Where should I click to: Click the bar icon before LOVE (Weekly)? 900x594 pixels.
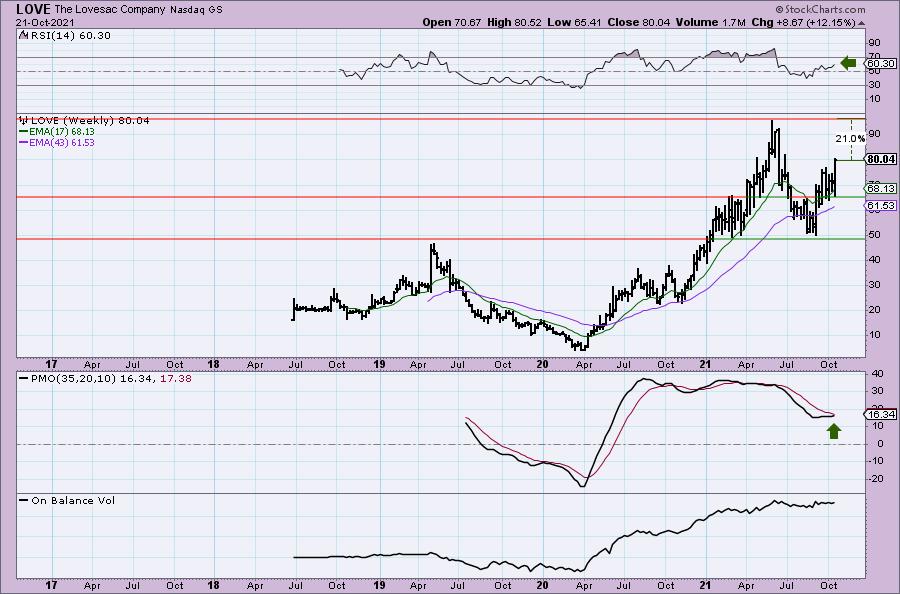point(24,121)
